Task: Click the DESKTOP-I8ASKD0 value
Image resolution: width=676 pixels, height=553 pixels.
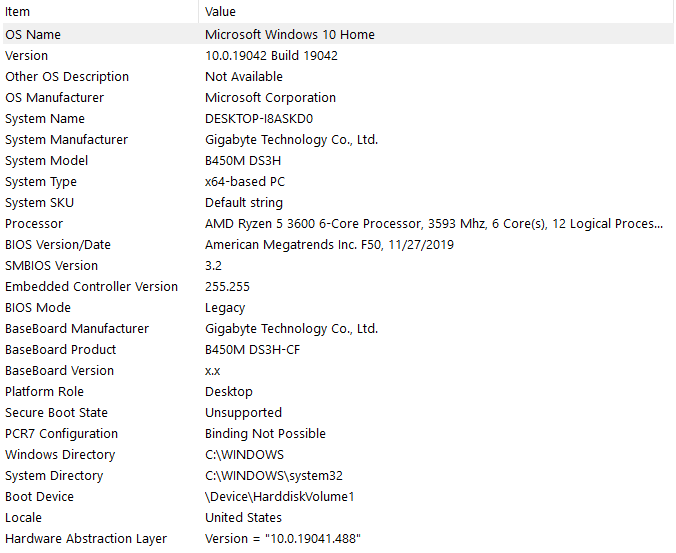Action: click(x=259, y=119)
